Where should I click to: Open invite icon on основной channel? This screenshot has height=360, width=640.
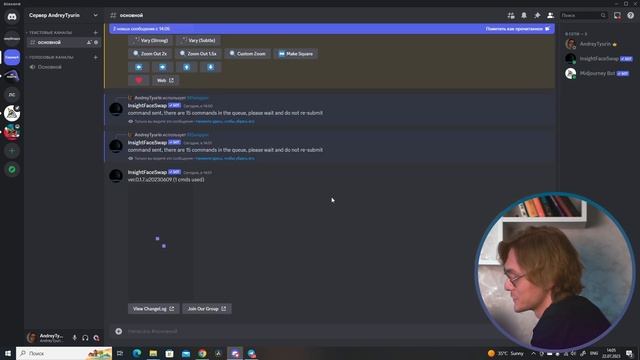coord(89,42)
